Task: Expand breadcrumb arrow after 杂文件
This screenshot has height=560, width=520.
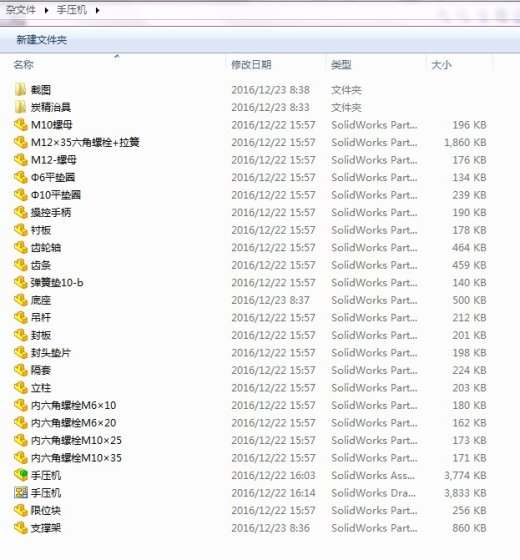Action: coord(46,10)
